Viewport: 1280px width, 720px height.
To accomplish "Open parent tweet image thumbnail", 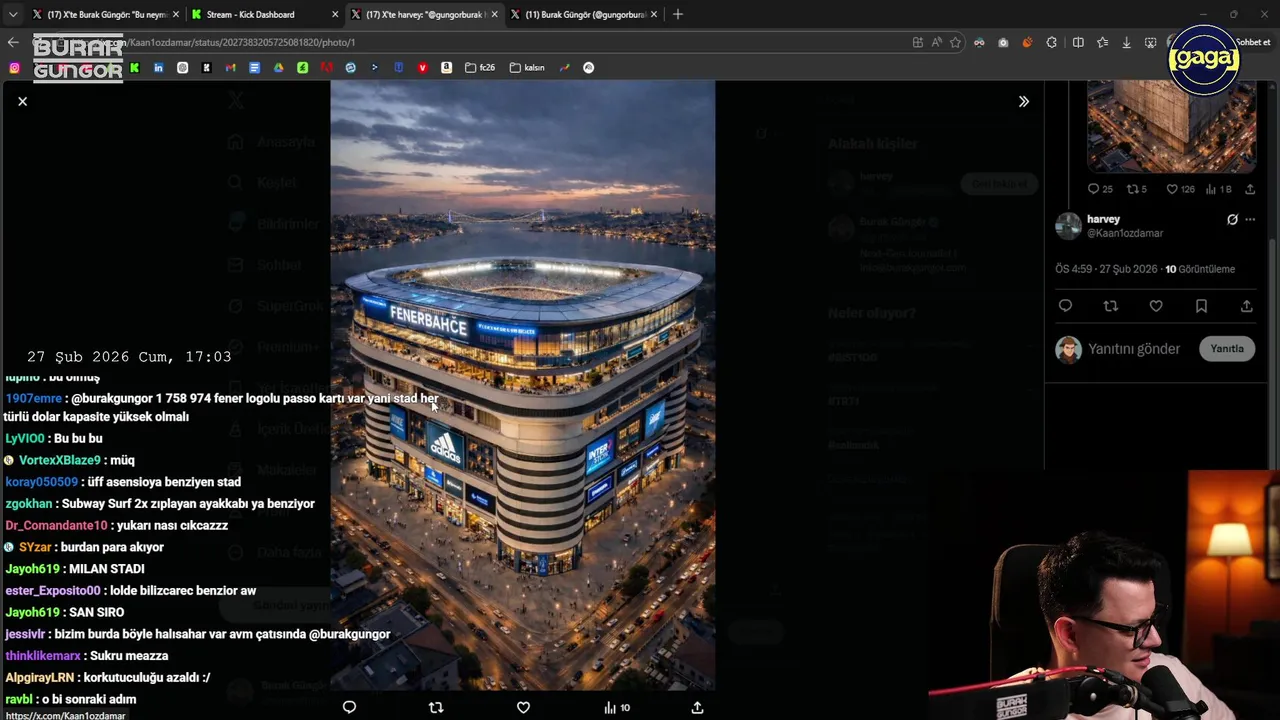I will (1171, 125).
